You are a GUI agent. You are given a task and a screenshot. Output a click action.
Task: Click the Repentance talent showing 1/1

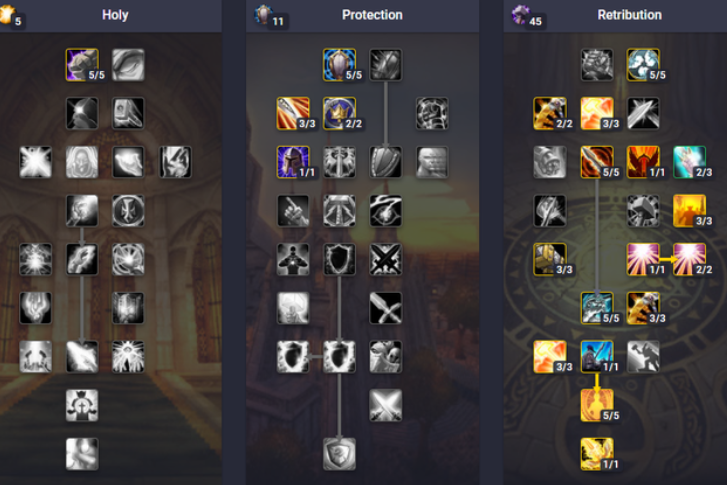pos(597,357)
